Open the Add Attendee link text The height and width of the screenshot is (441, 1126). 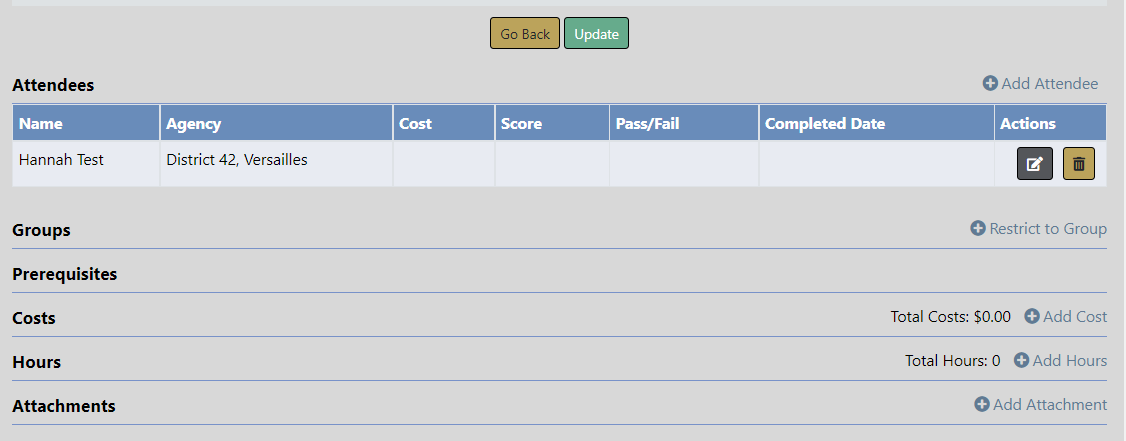tap(1050, 84)
